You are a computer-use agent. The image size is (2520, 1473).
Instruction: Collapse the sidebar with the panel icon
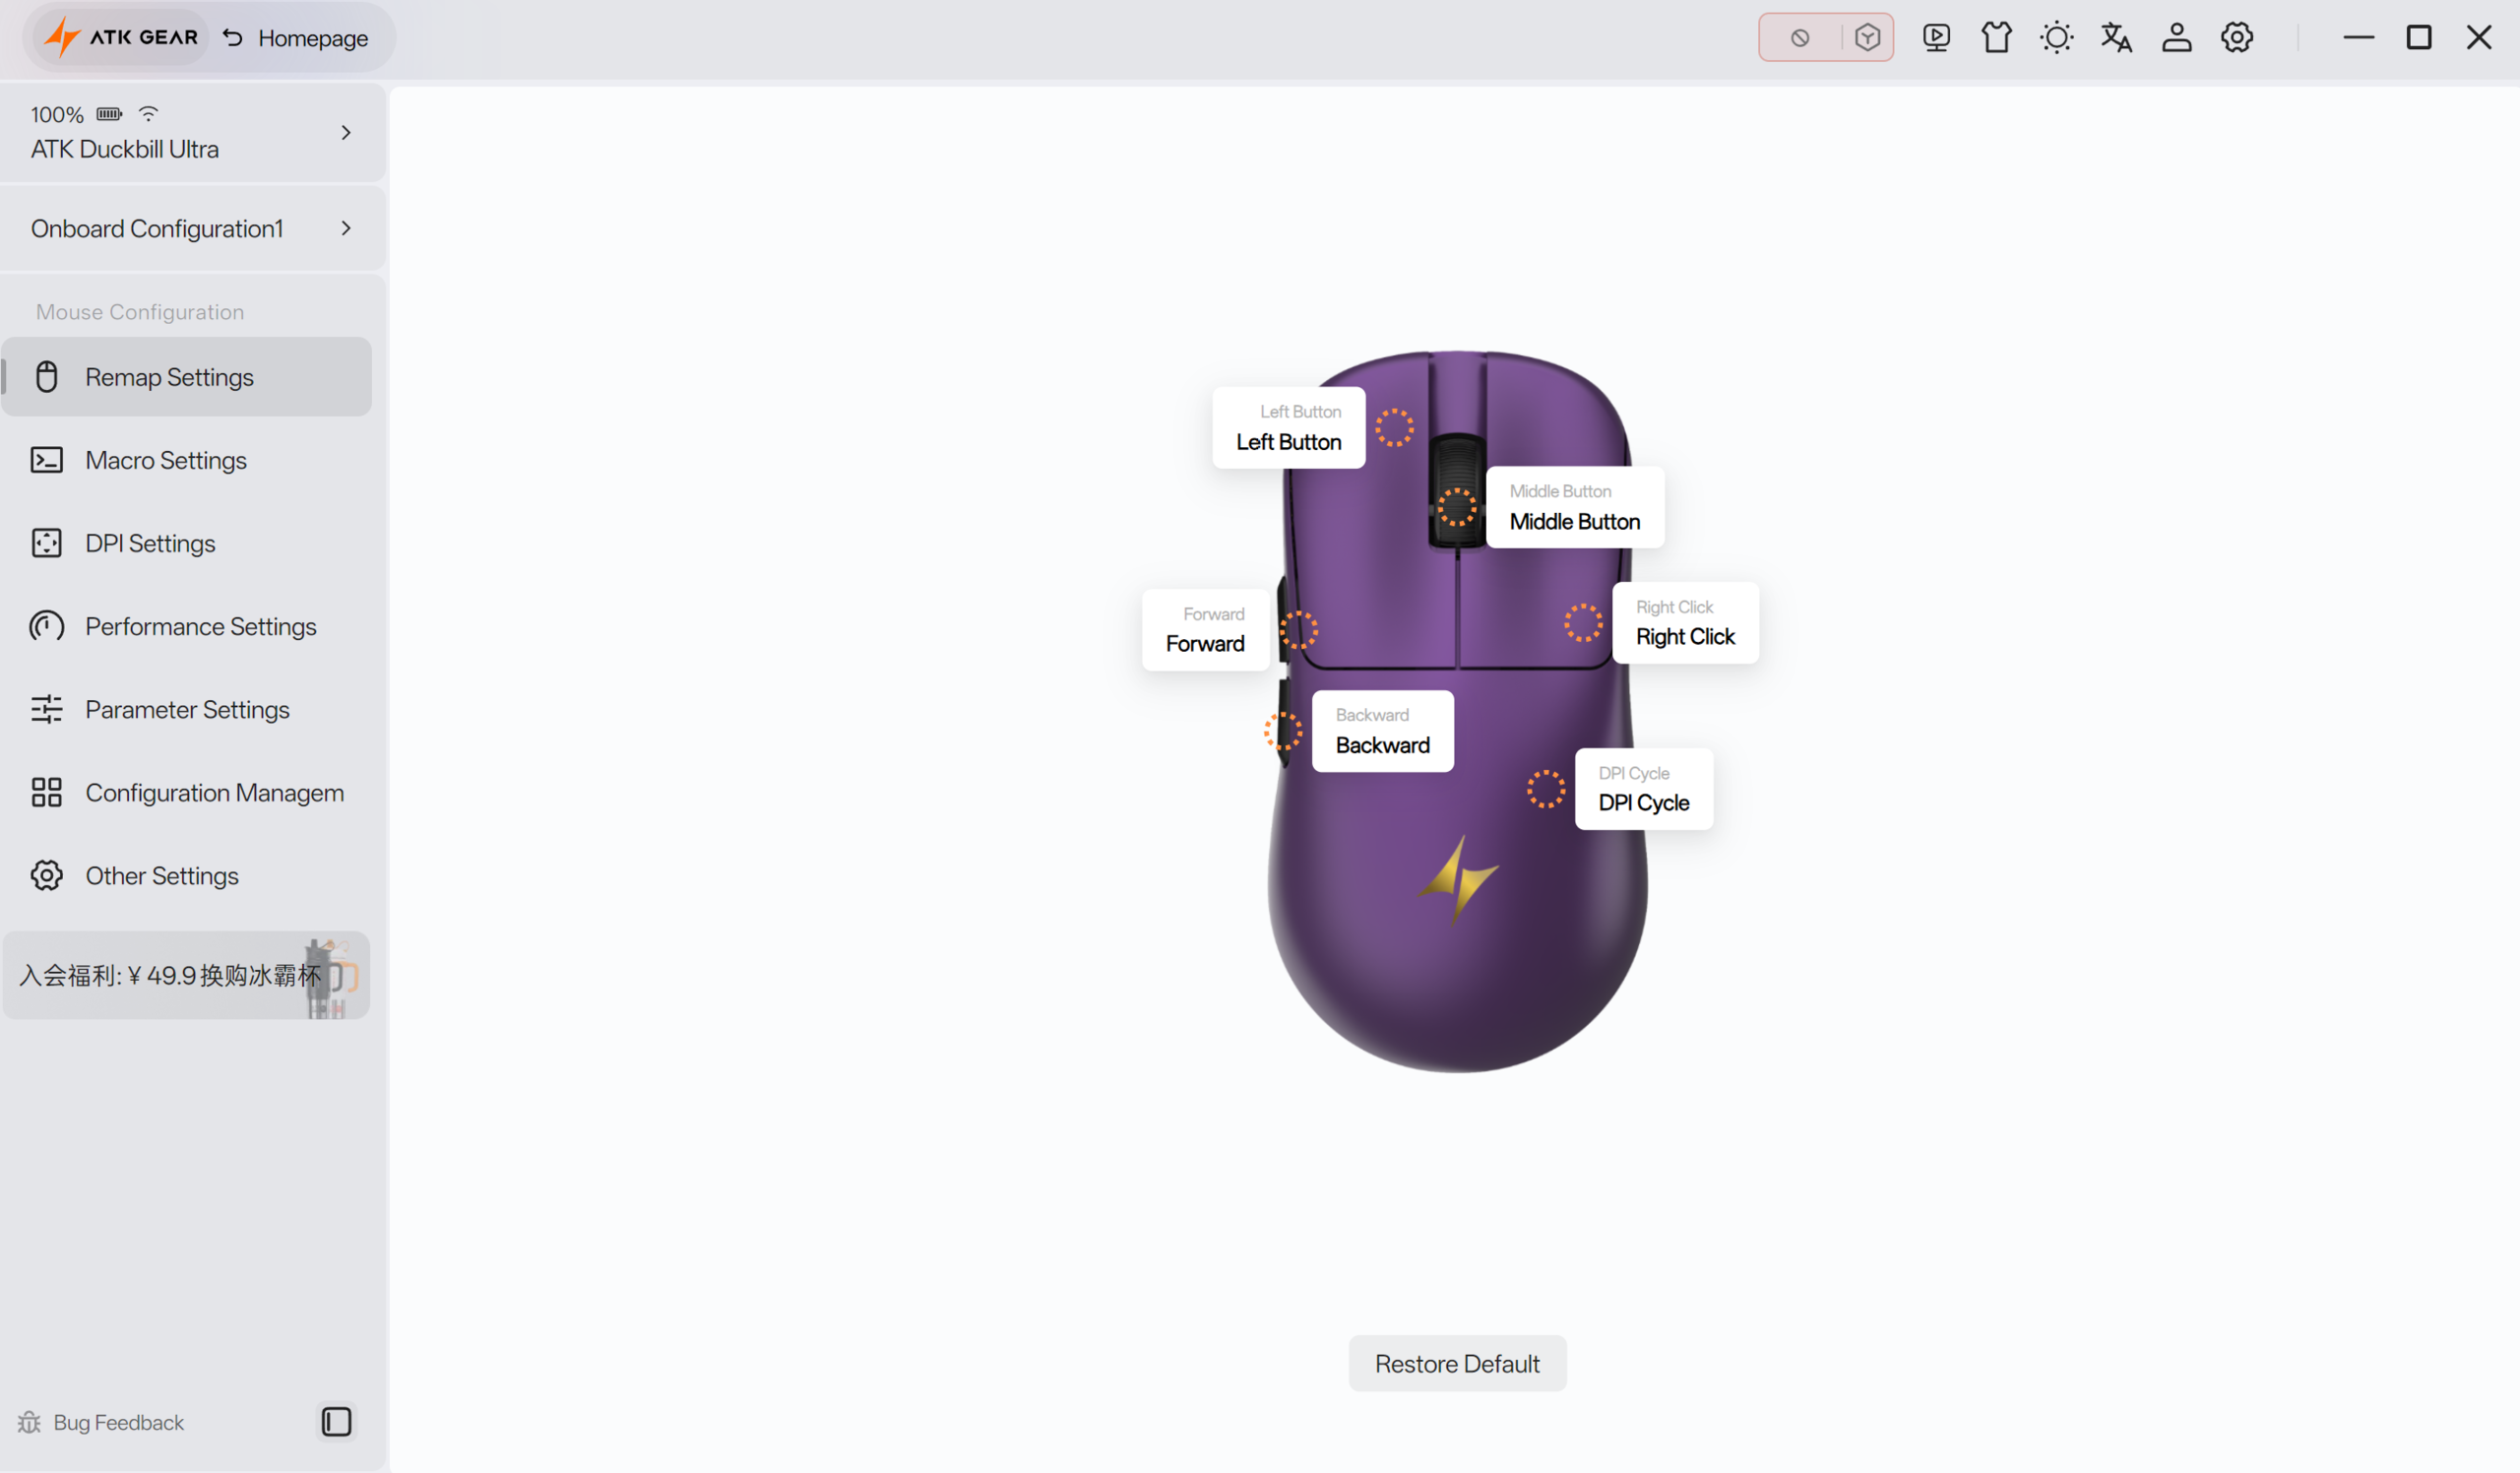(336, 1421)
